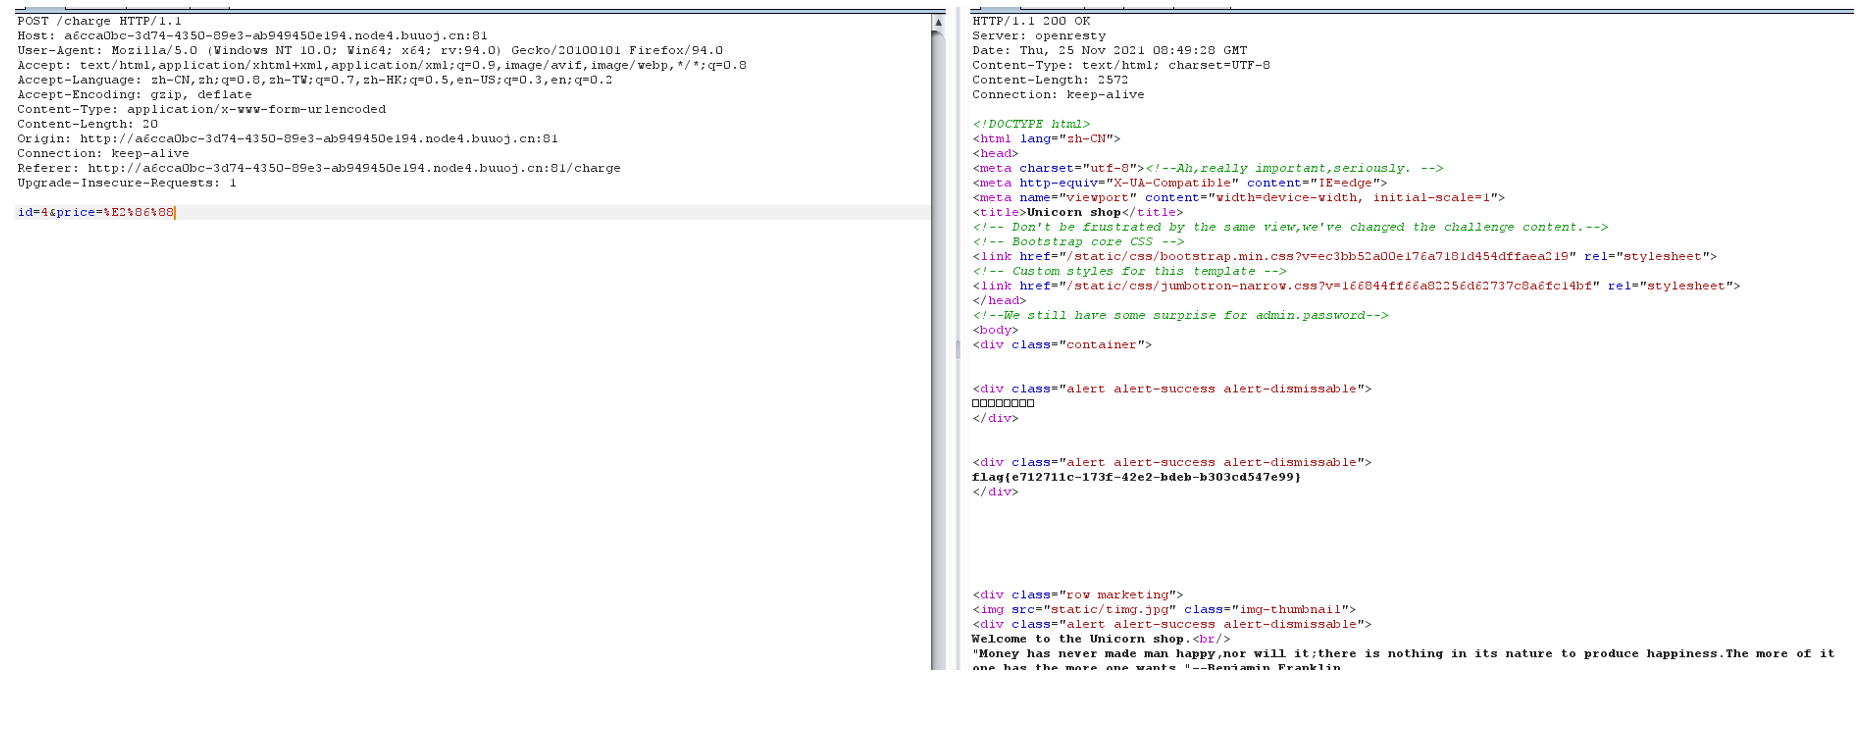The height and width of the screenshot is (744, 1872).
Task: Click the User-Agent header line
Action: click(x=370, y=51)
